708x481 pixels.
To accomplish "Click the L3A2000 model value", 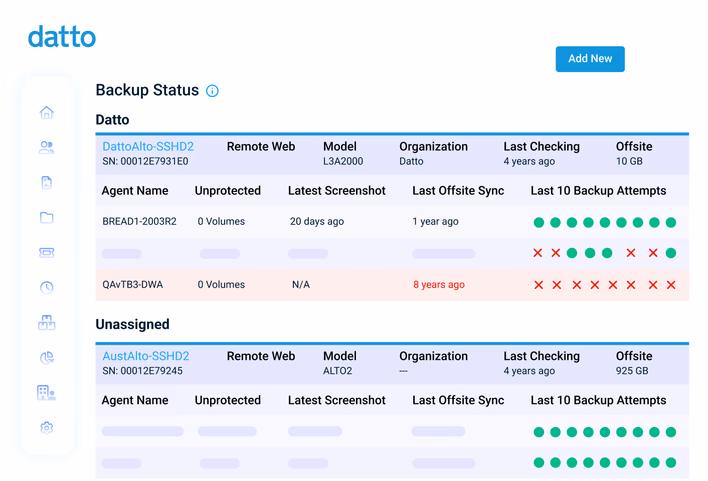I will coord(343,161).
